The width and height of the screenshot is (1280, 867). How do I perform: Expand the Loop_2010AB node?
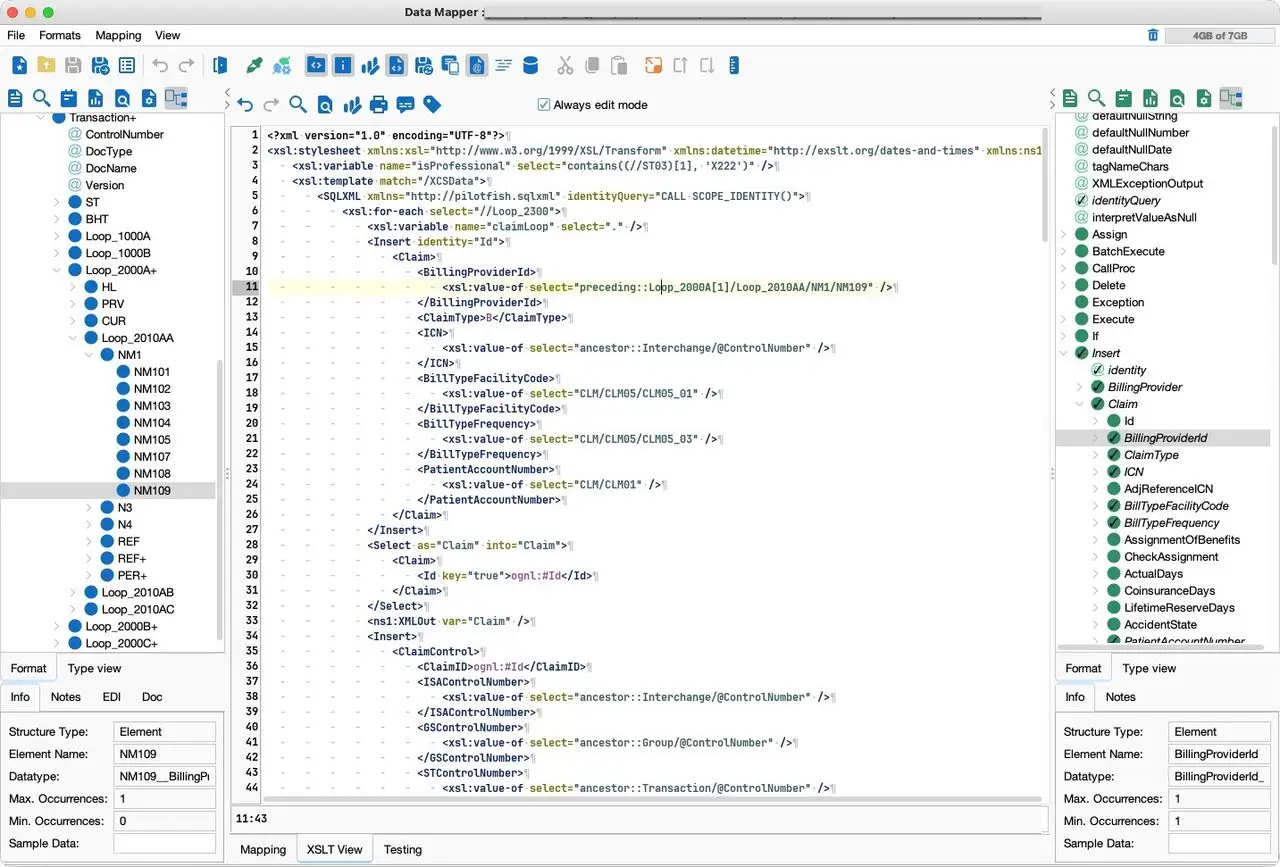[73, 592]
